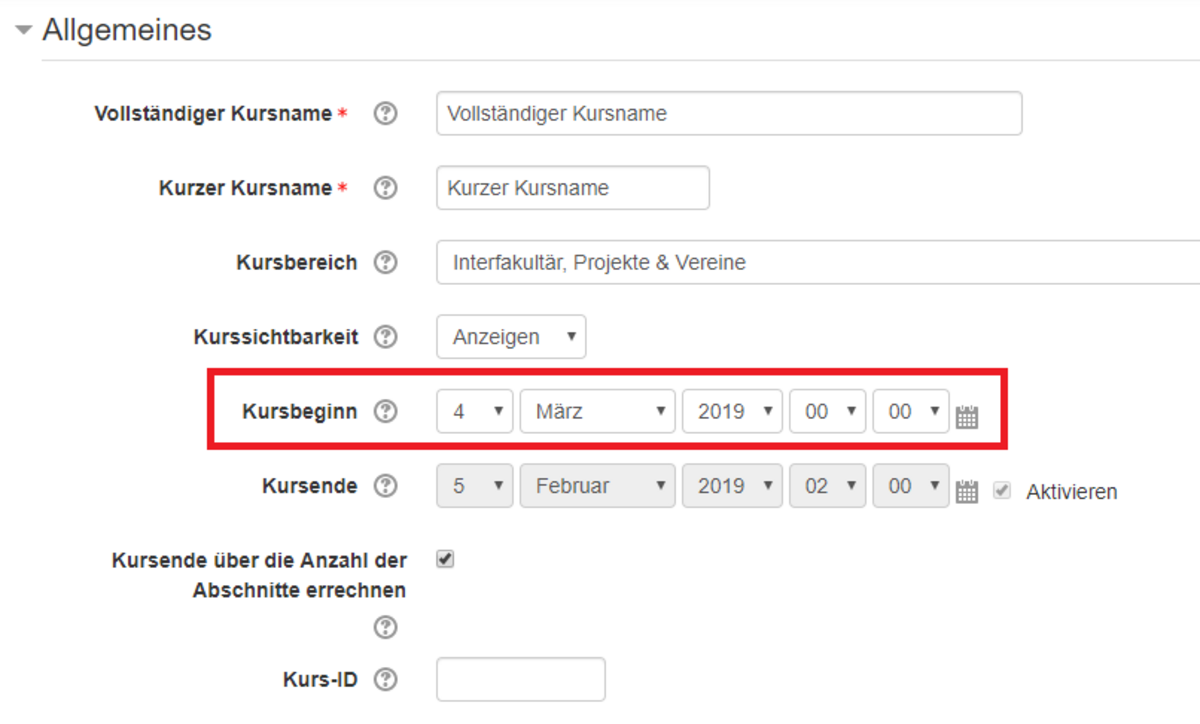Open the Kurssichtbarkeit Anzeigen dropdown
Viewport: 1200px width, 724px height.
(511, 337)
